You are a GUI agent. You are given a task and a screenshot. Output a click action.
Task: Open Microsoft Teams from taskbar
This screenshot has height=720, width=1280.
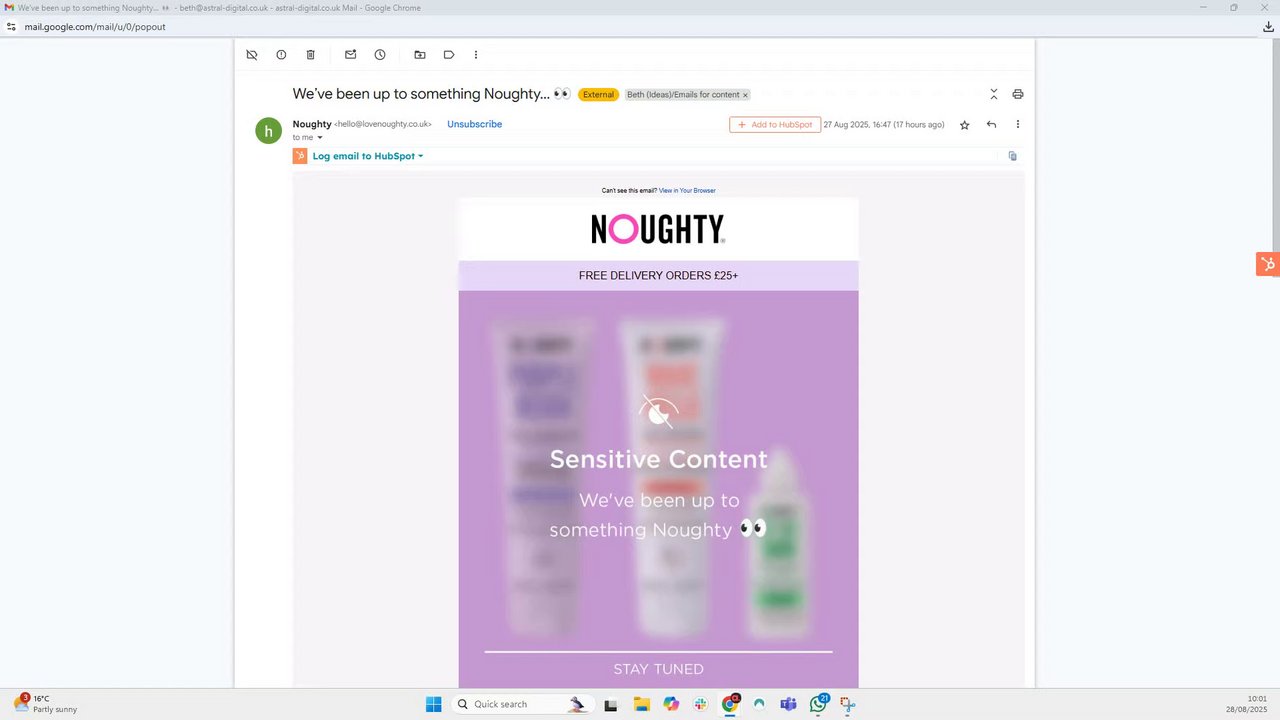tap(789, 704)
